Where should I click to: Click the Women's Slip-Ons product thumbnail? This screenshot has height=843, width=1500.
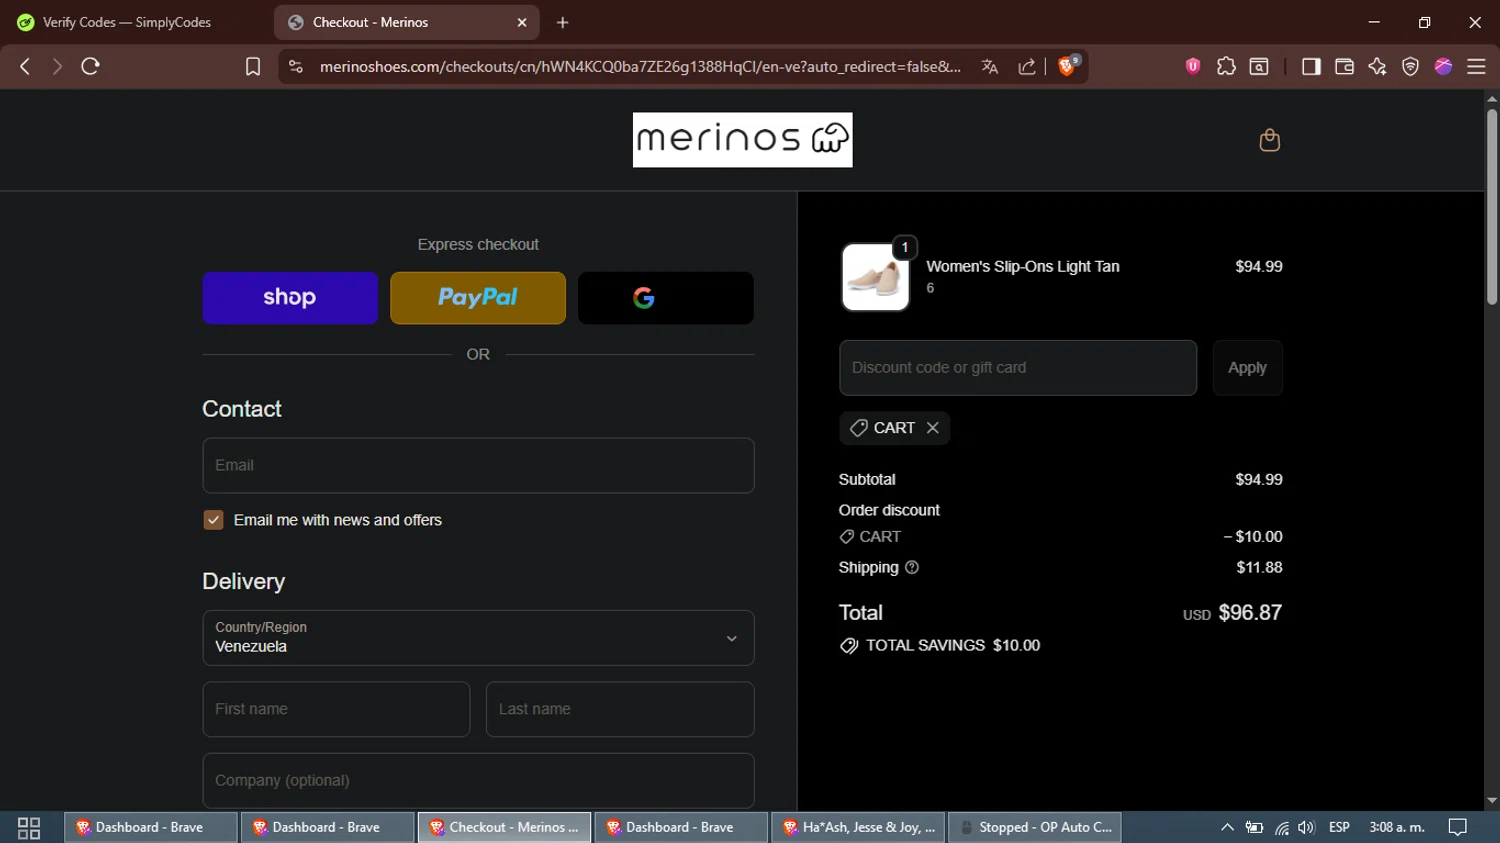(x=875, y=277)
